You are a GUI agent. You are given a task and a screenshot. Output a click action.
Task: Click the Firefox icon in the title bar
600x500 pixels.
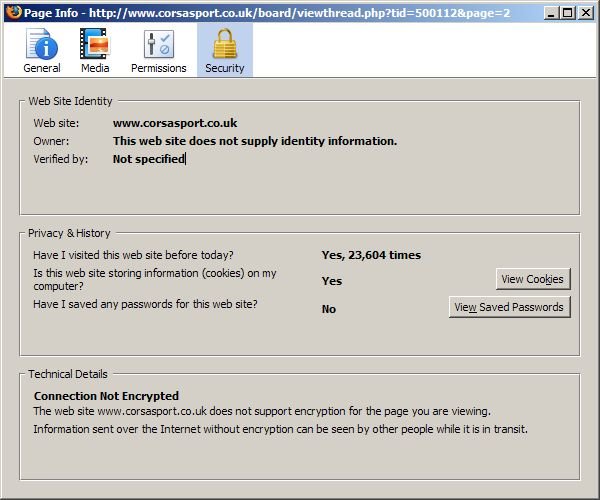click(x=10, y=12)
